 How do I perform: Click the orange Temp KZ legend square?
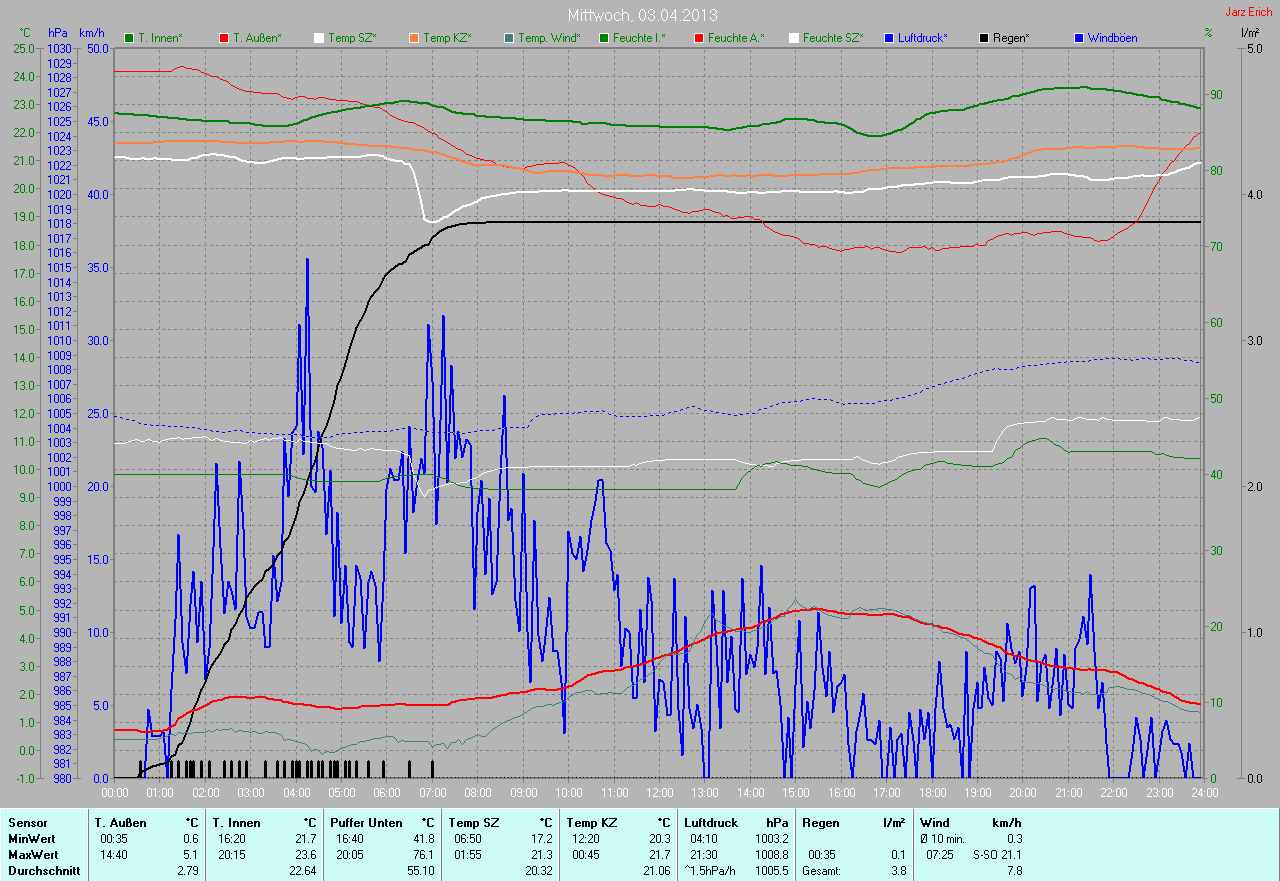point(413,38)
